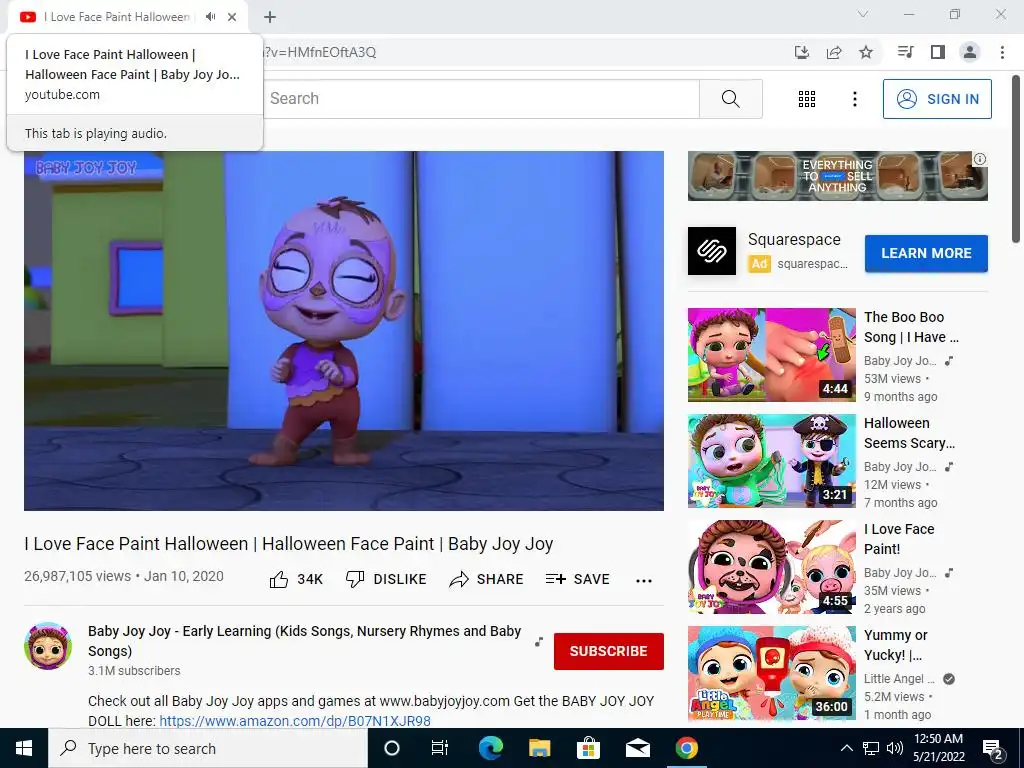Open The Boo Boo Song title
Viewport: 1024px width, 768px height.
[x=911, y=327]
